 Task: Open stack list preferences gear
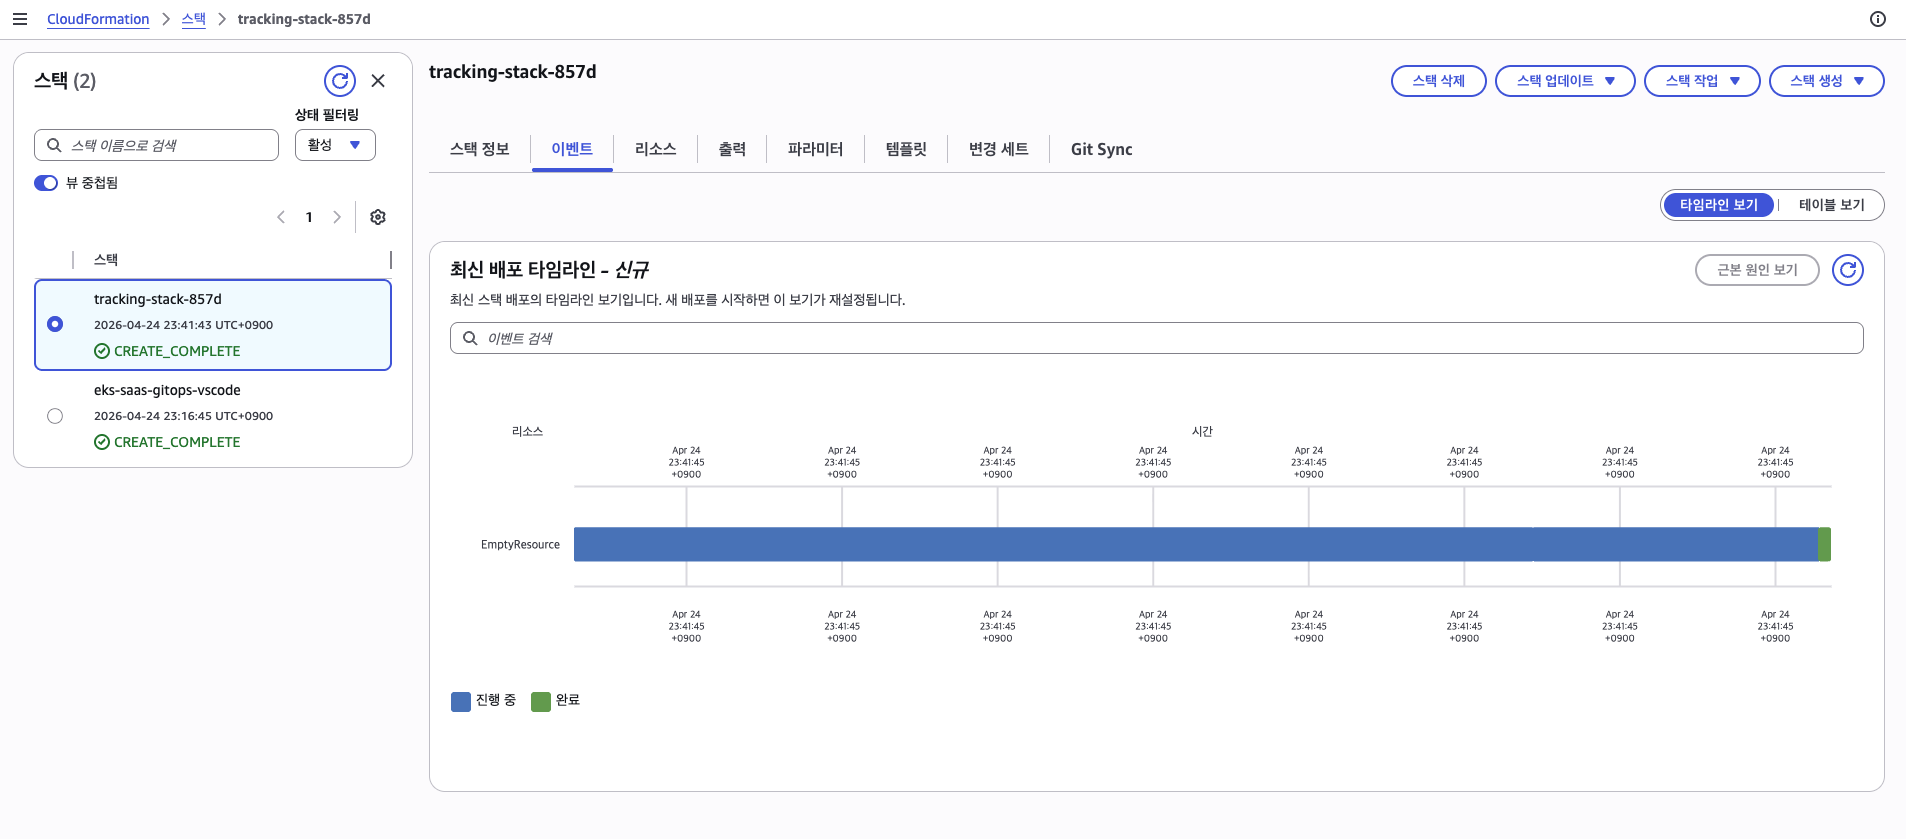click(x=378, y=217)
